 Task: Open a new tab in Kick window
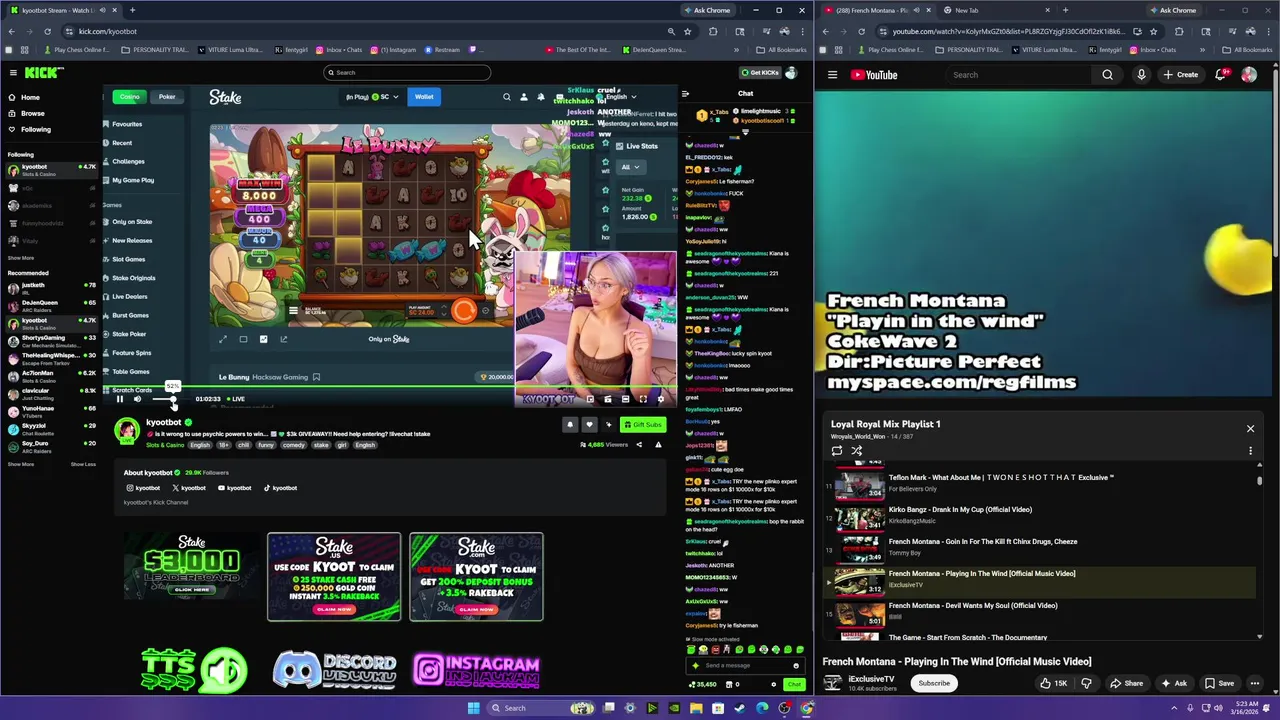[132, 10]
